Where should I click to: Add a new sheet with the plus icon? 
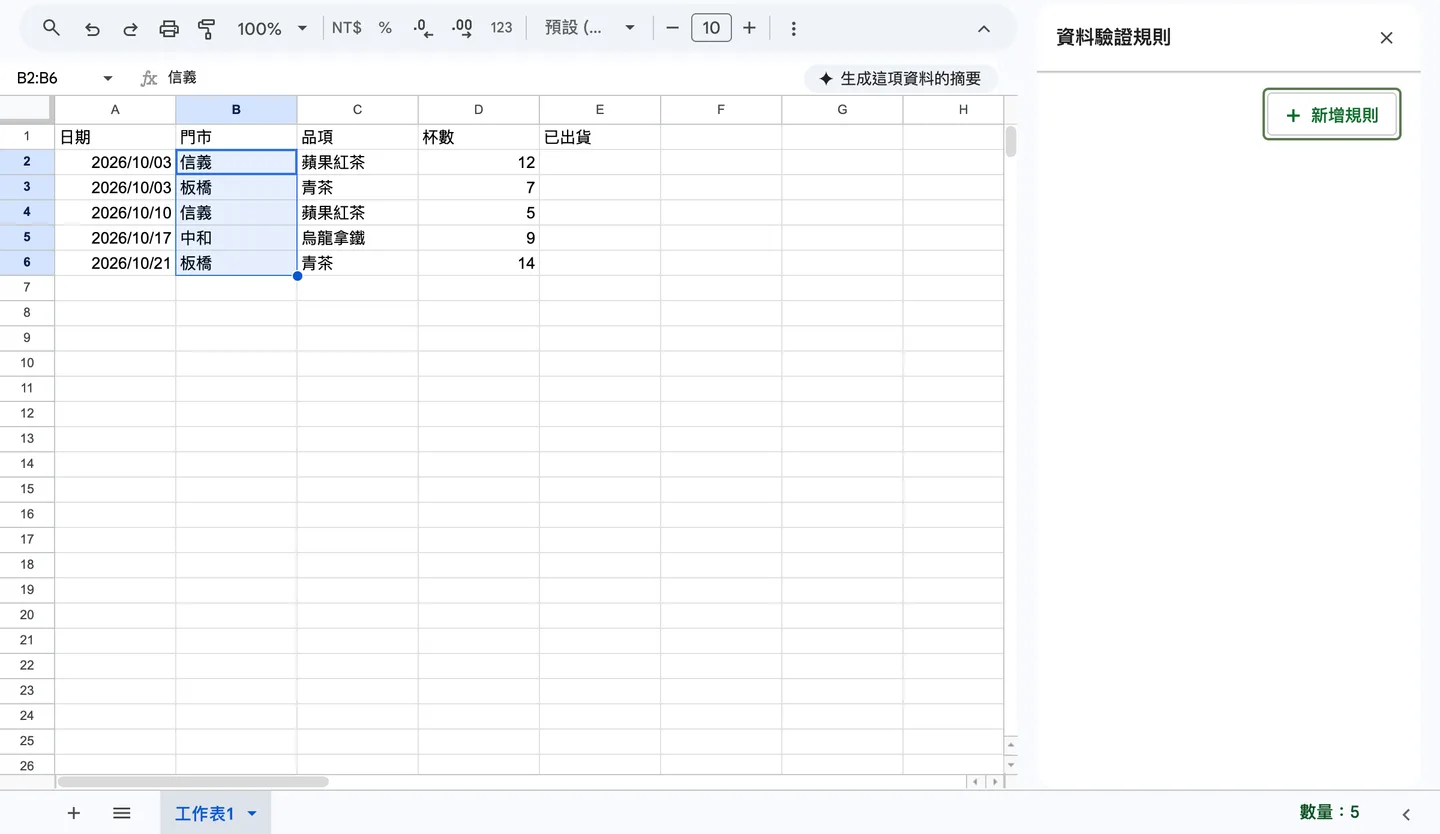pyautogui.click(x=73, y=813)
